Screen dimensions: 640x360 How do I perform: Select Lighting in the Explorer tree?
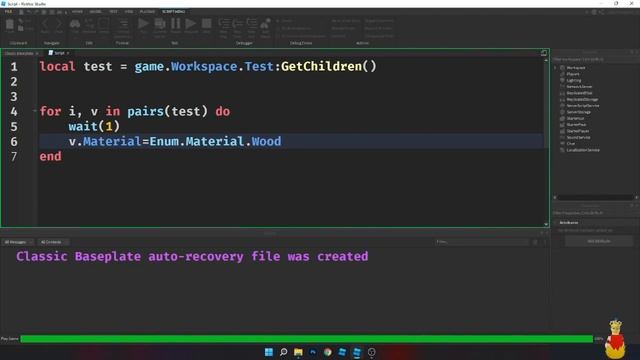click(x=573, y=80)
